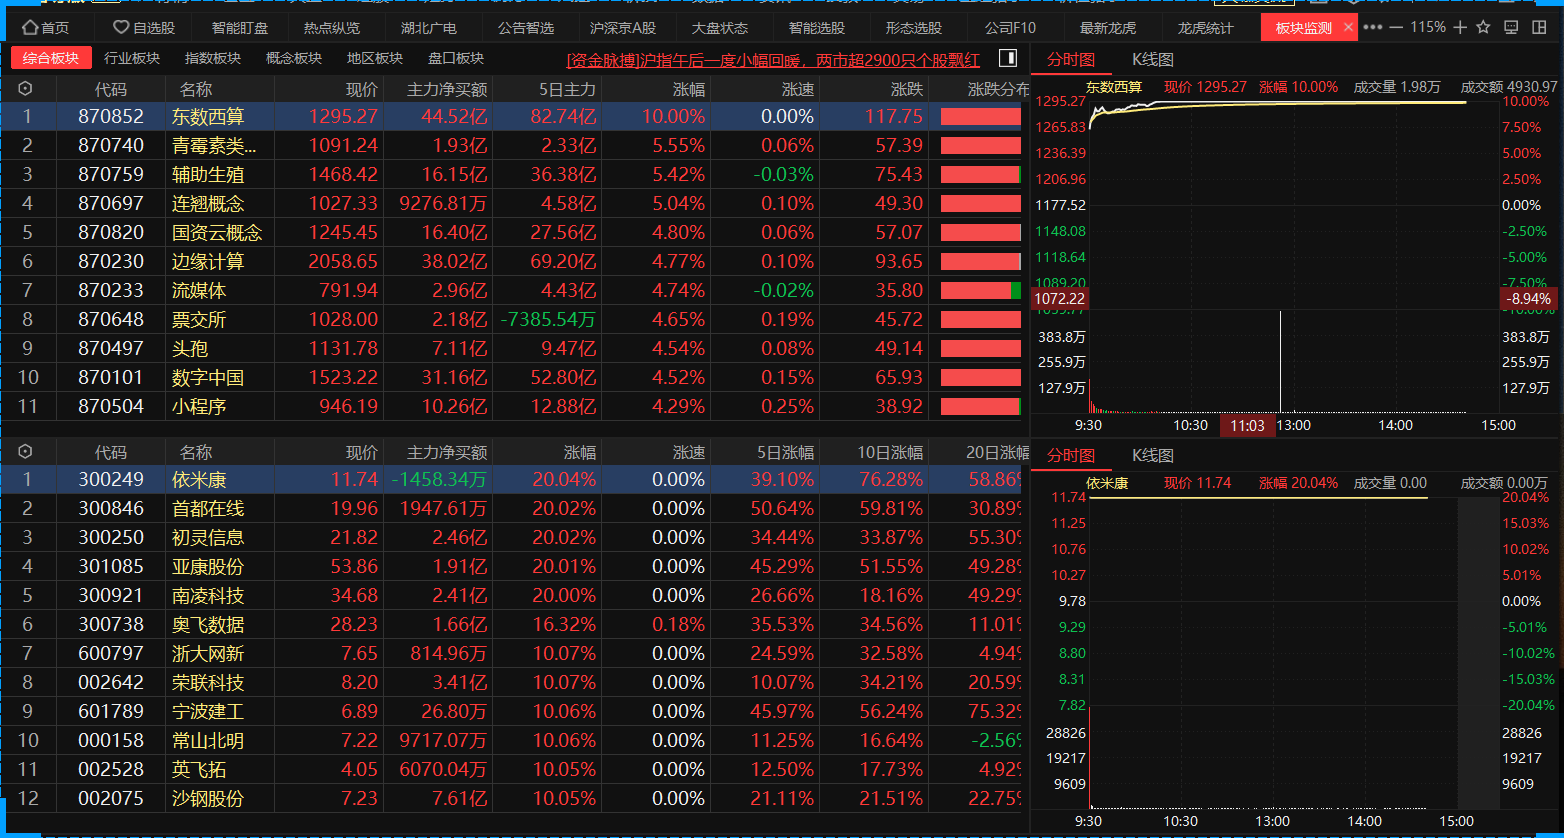Switch upper chart to K线图 tab
This screenshot has height=838, width=1564.
click(x=1152, y=60)
